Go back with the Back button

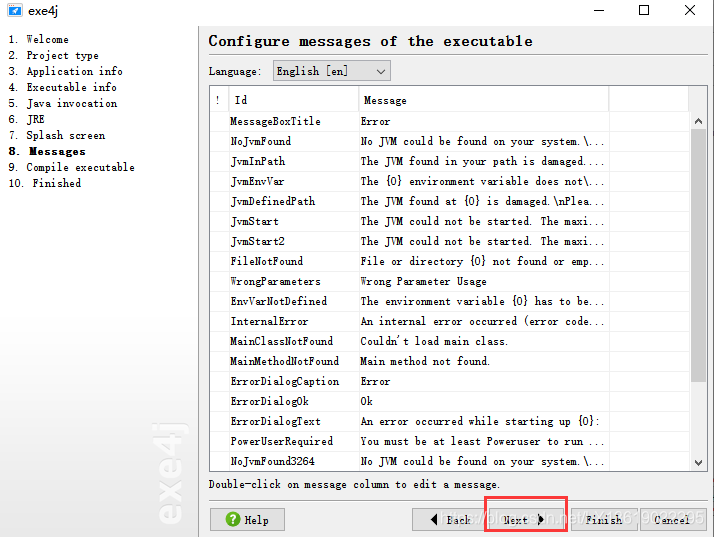(x=449, y=520)
